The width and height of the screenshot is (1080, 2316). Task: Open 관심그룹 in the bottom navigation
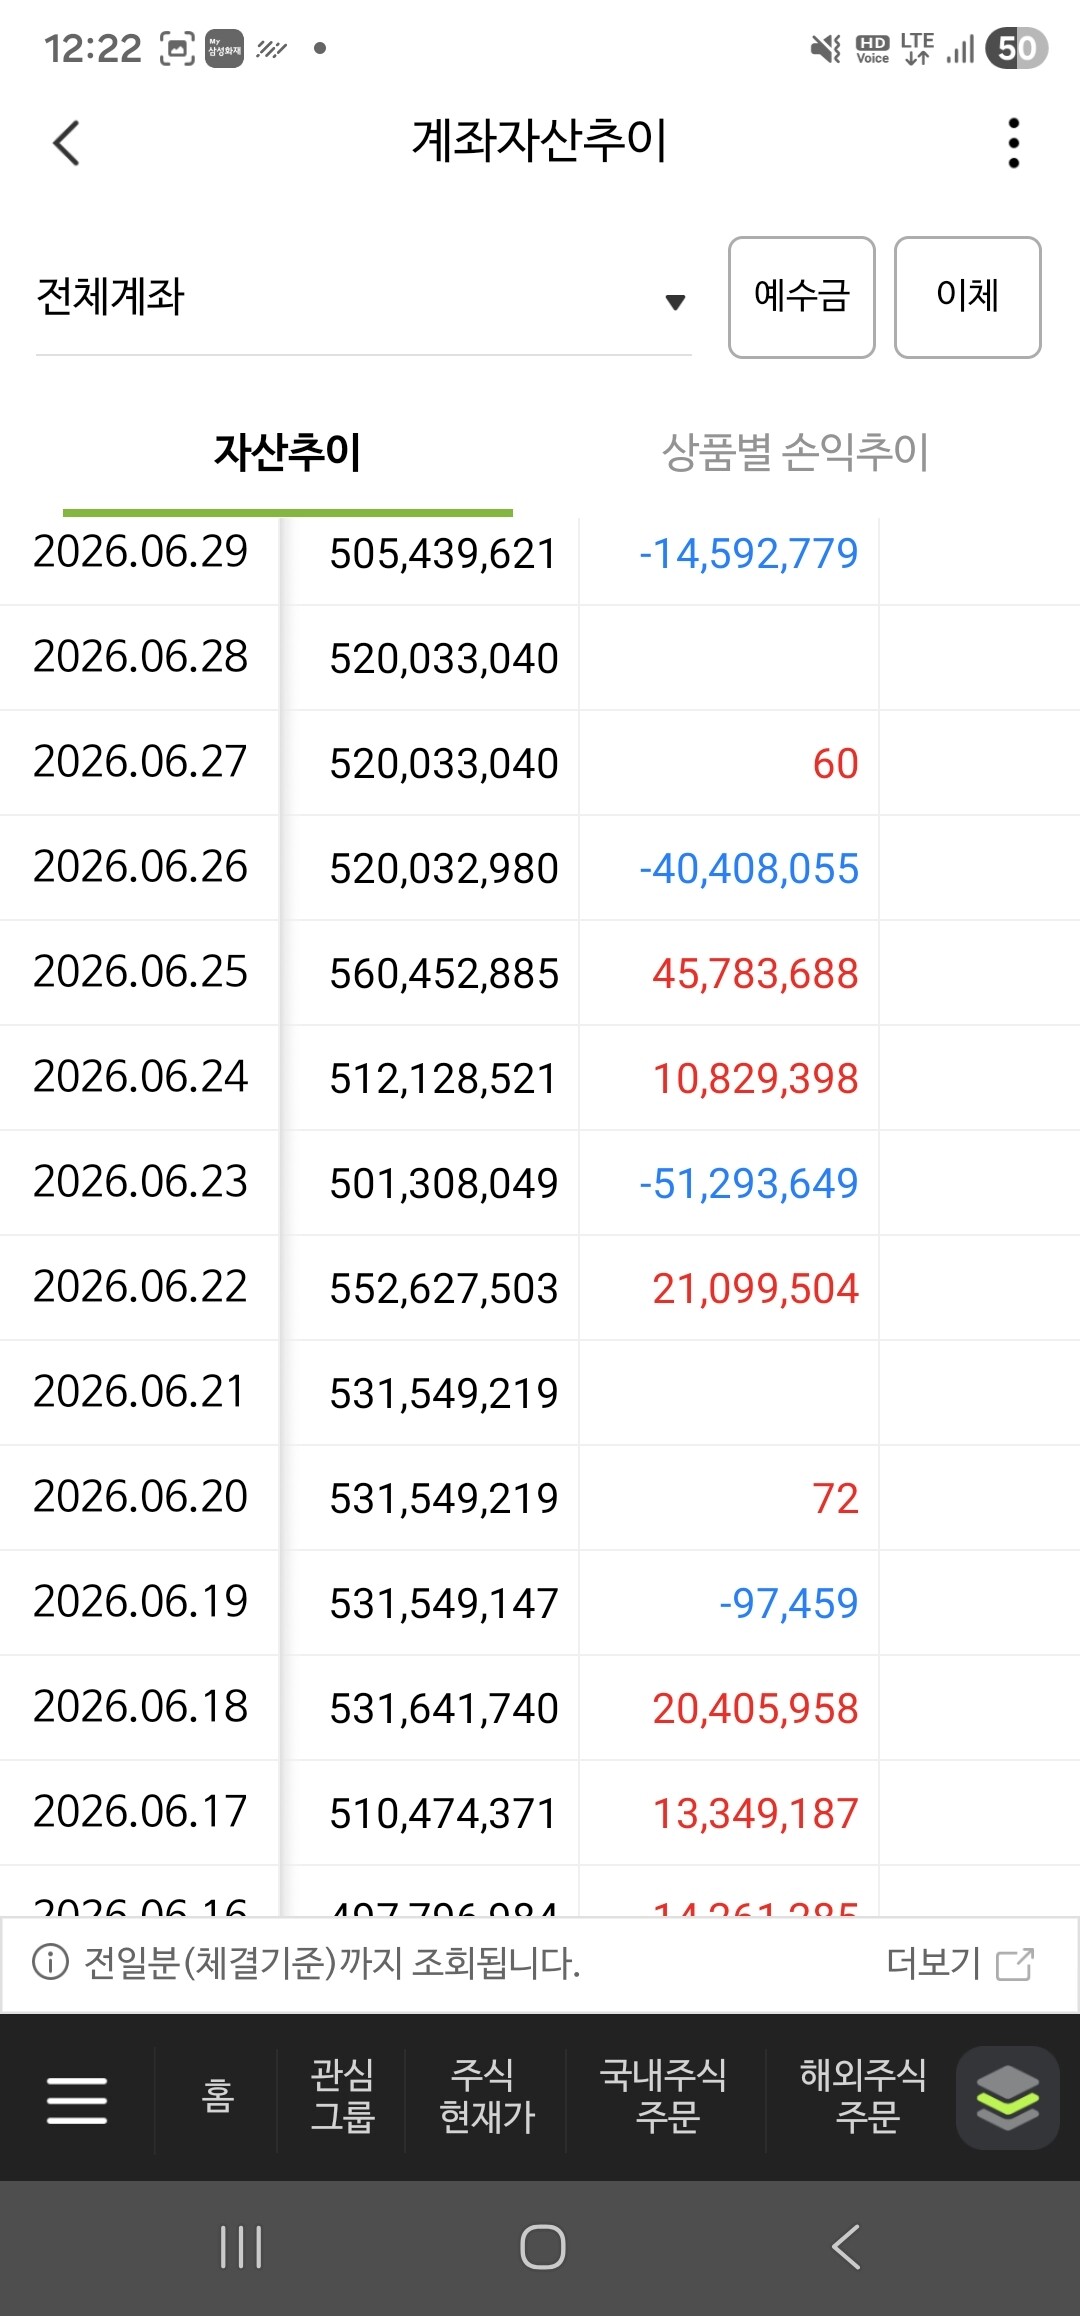click(x=342, y=2097)
